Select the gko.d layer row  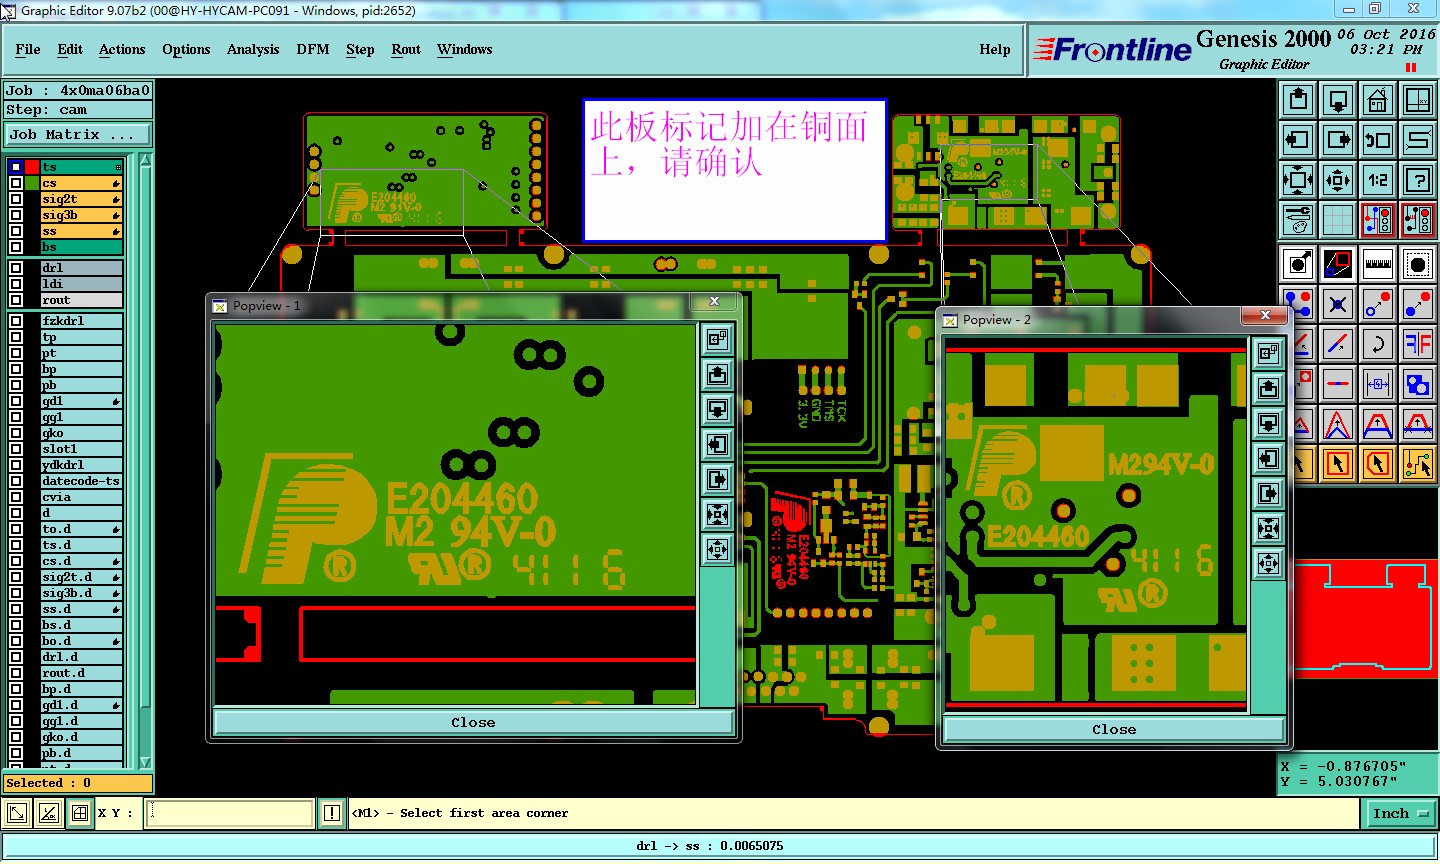[81, 737]
